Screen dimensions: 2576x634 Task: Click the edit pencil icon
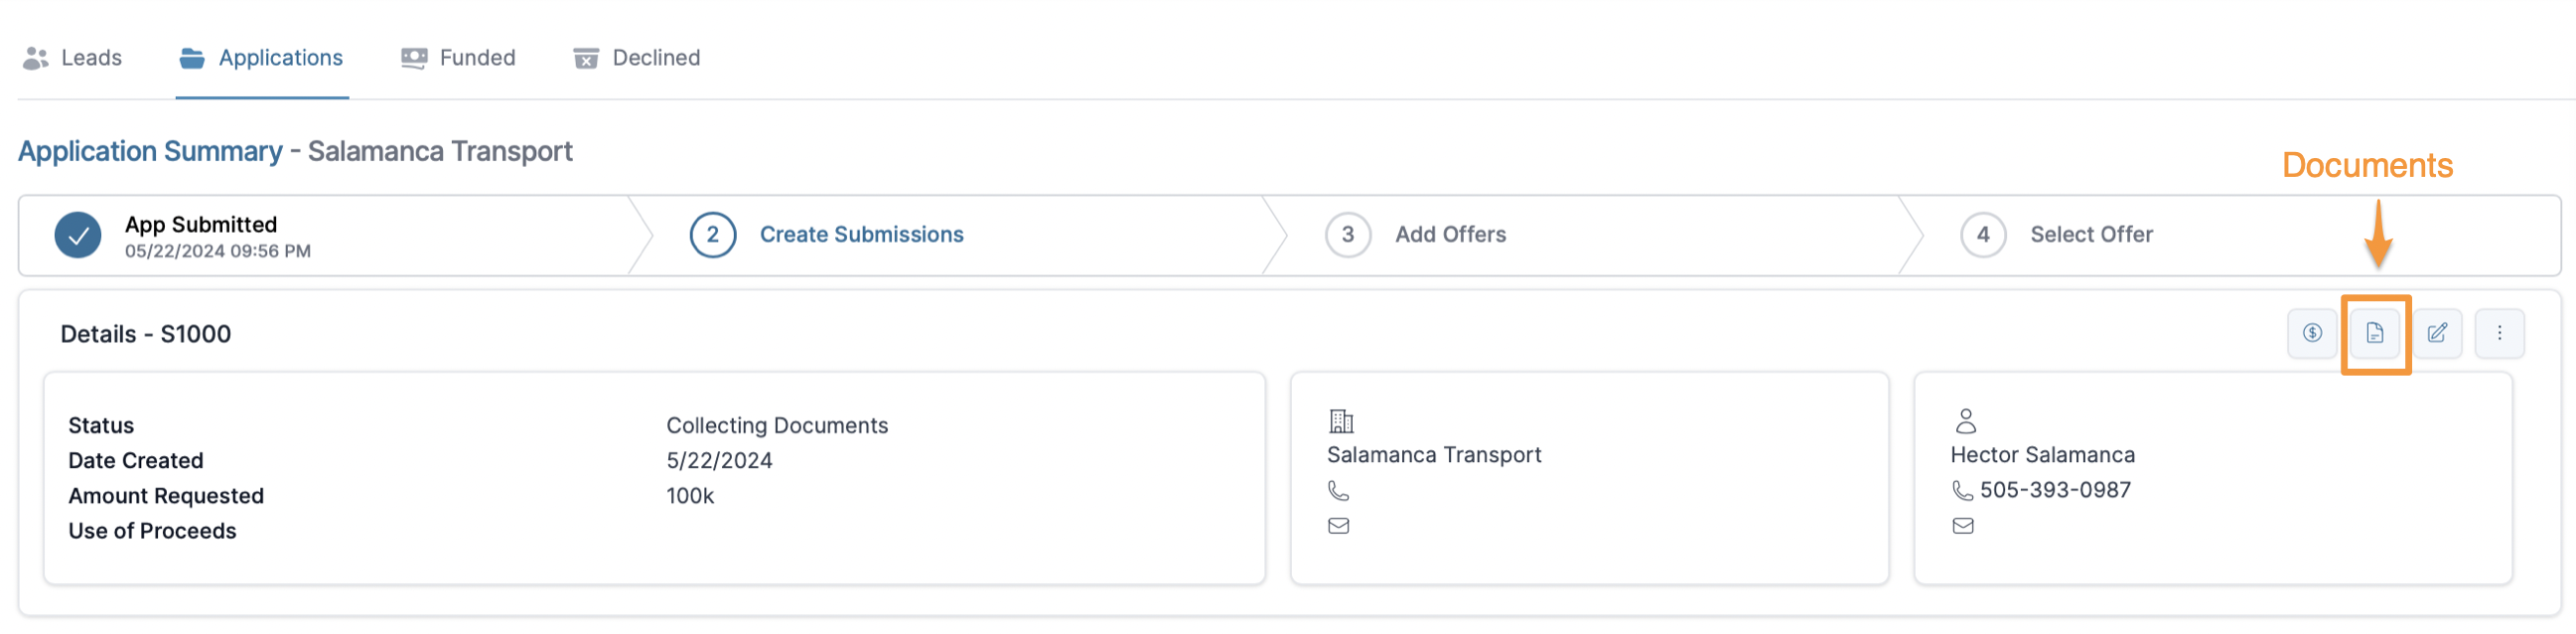click(2437, 333)
